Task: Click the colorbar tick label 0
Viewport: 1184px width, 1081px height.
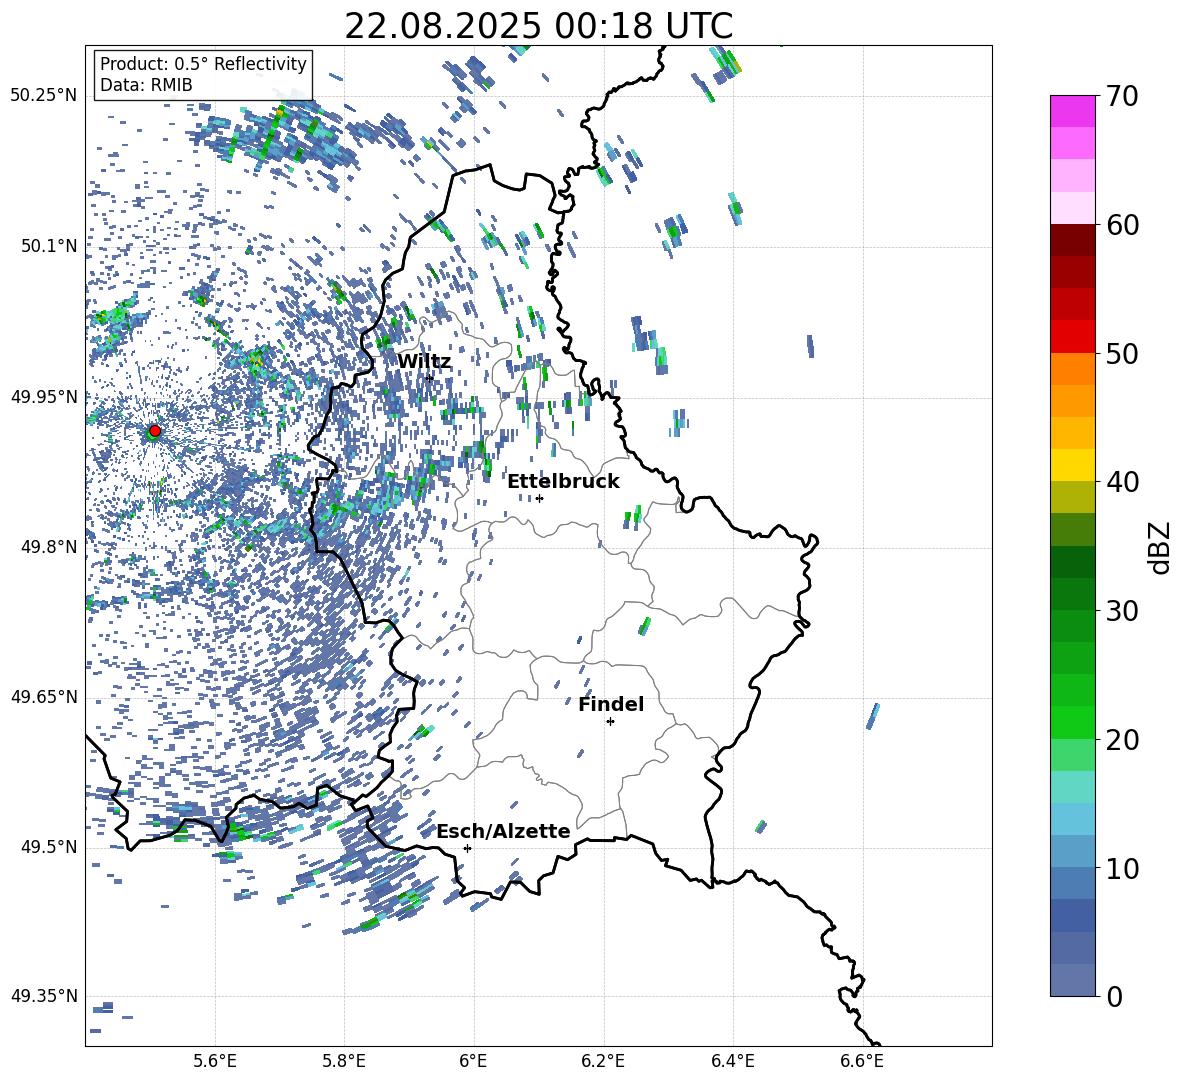Action: tap(1115, 996)
